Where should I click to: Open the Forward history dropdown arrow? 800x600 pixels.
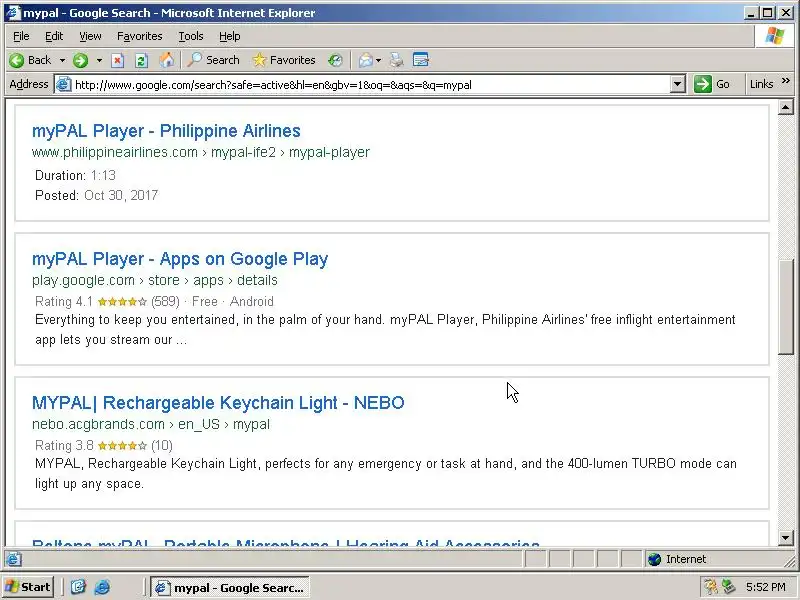pyautogui.click(x=99, y=60)
